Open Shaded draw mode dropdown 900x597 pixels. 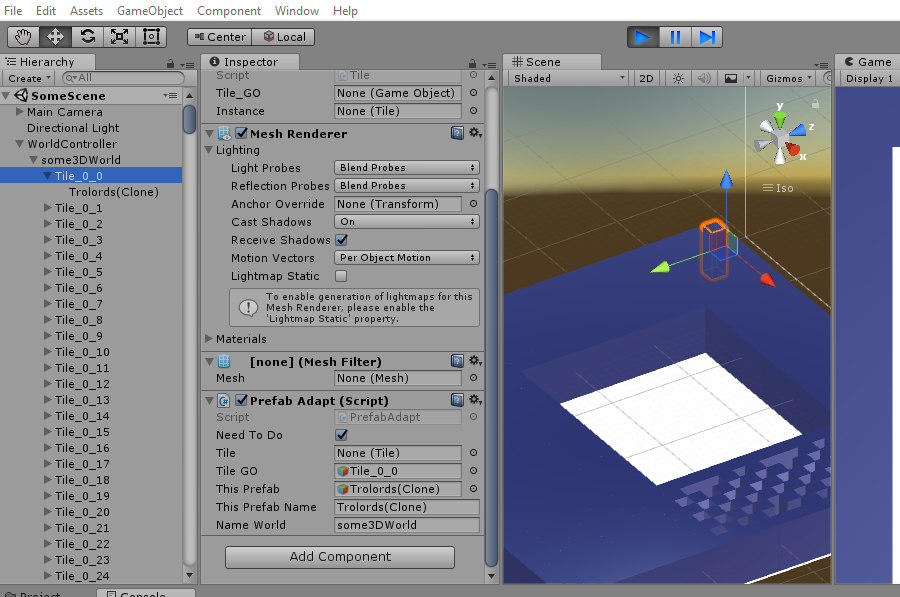tap(568, 79)
